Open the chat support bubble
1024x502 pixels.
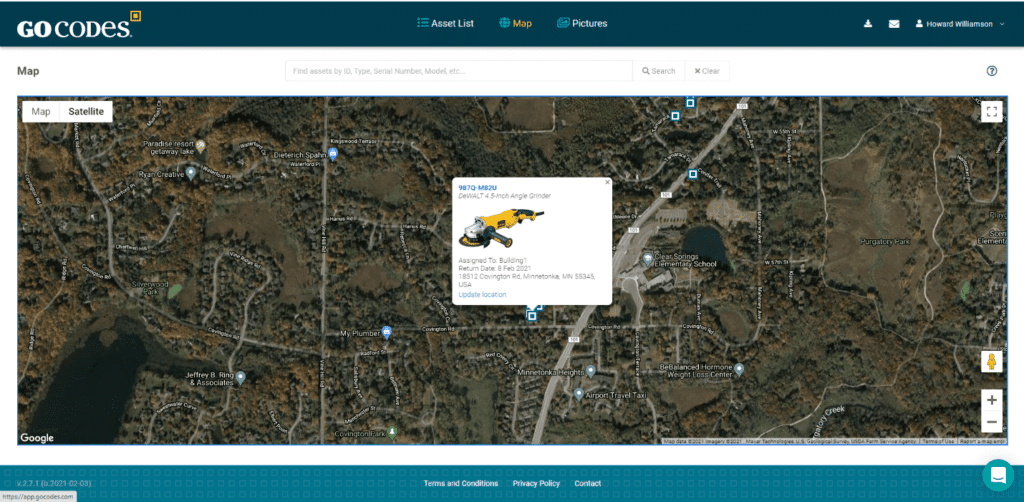coord(997,474)
